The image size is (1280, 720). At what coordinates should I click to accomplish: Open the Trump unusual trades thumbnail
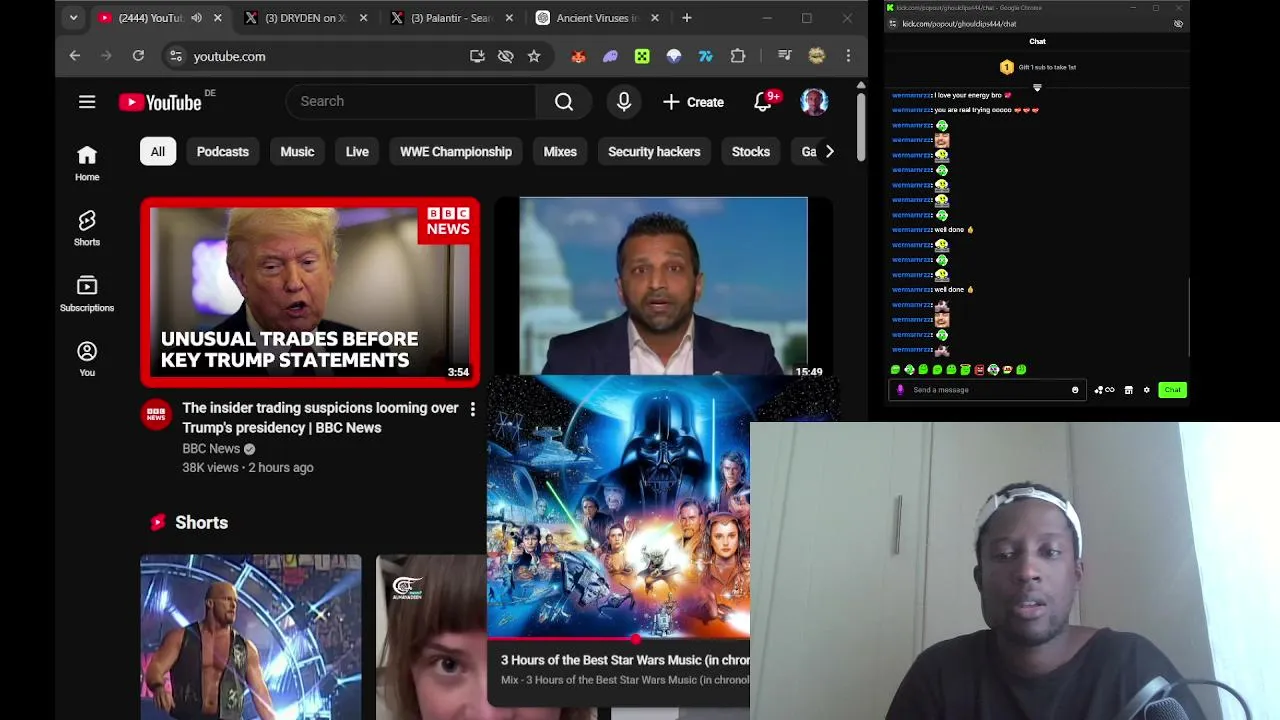click(x=310, y=293)
